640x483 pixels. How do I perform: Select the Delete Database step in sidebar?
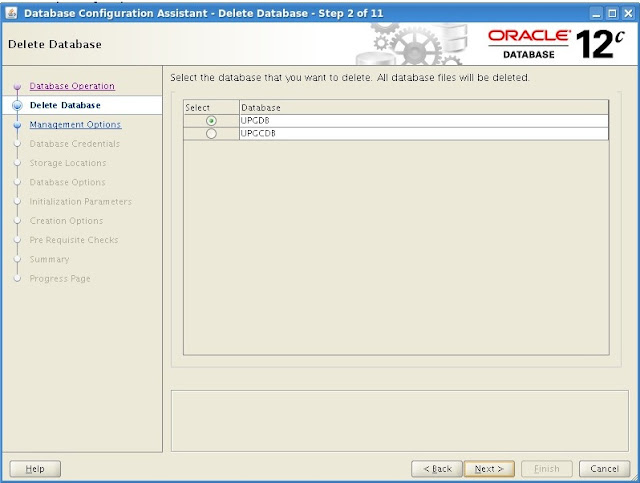(65, 105)
